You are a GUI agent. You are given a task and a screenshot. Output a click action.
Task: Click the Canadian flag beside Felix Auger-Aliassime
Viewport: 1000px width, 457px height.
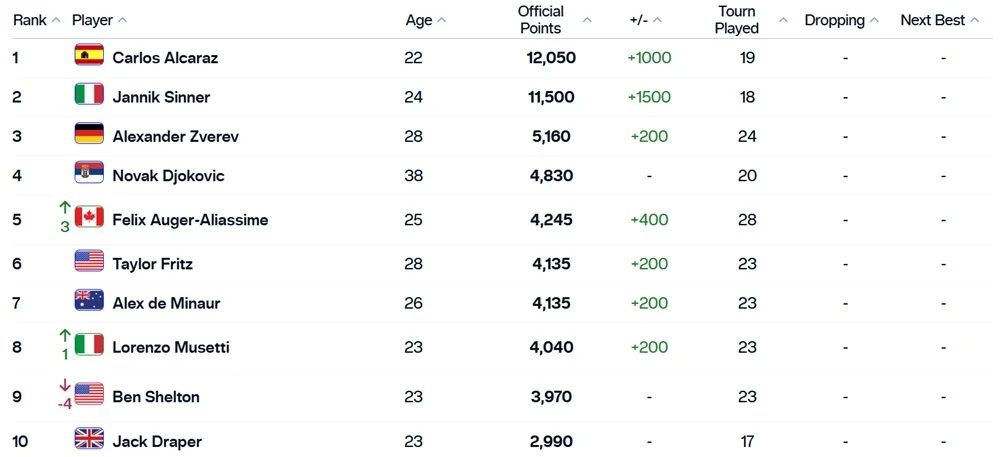89,217
